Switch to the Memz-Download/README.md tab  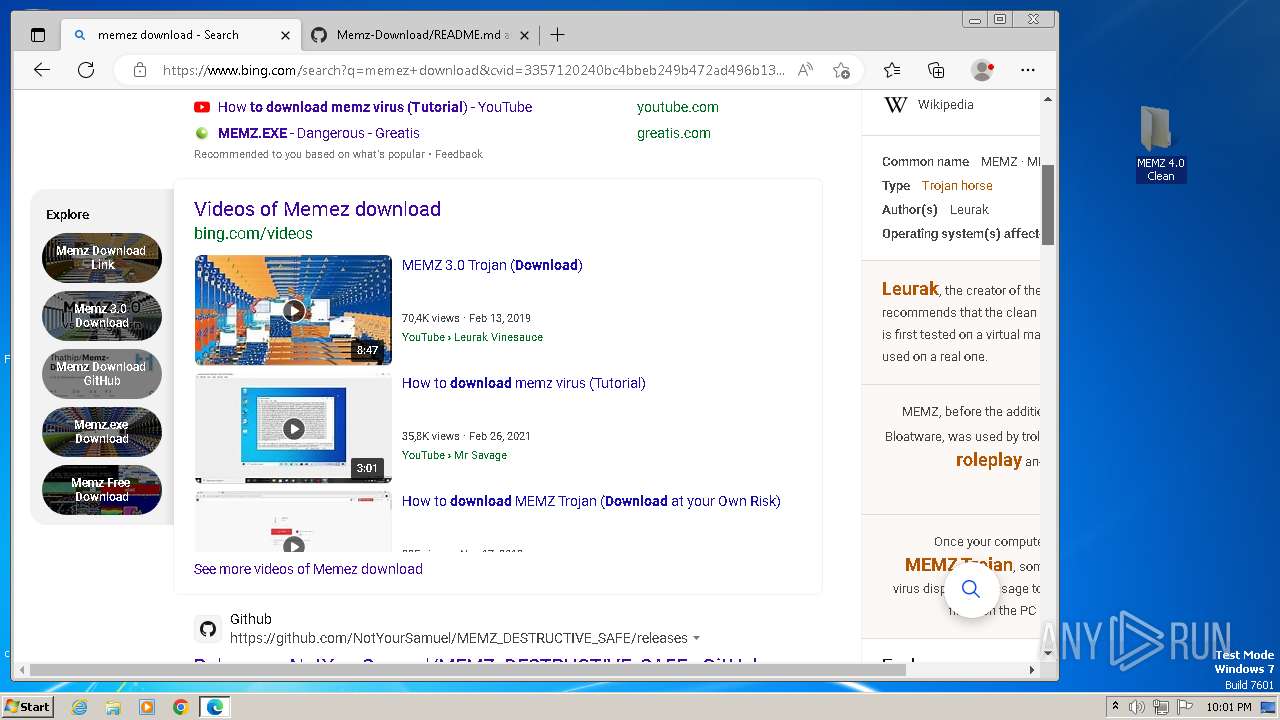pyautogui.click(x=420, y=35)
